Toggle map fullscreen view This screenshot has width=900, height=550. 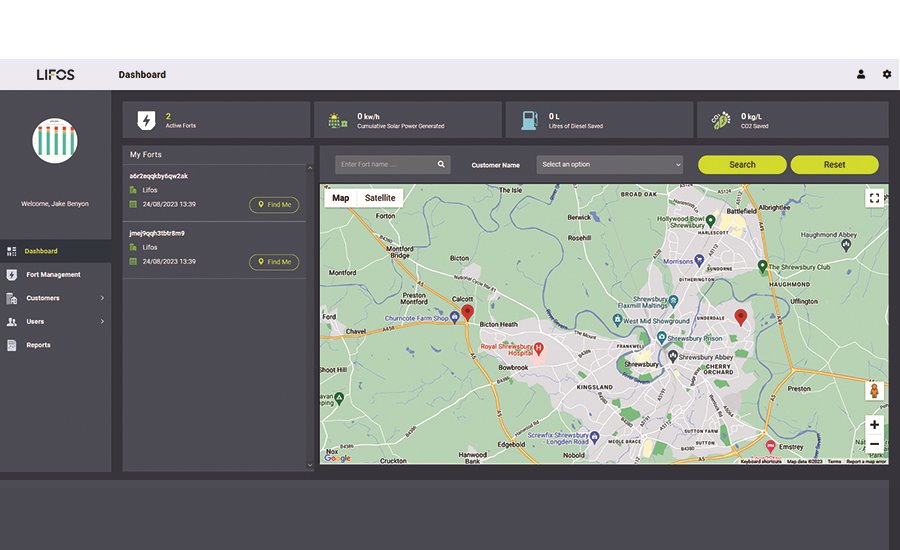click(x=874, y=198)
